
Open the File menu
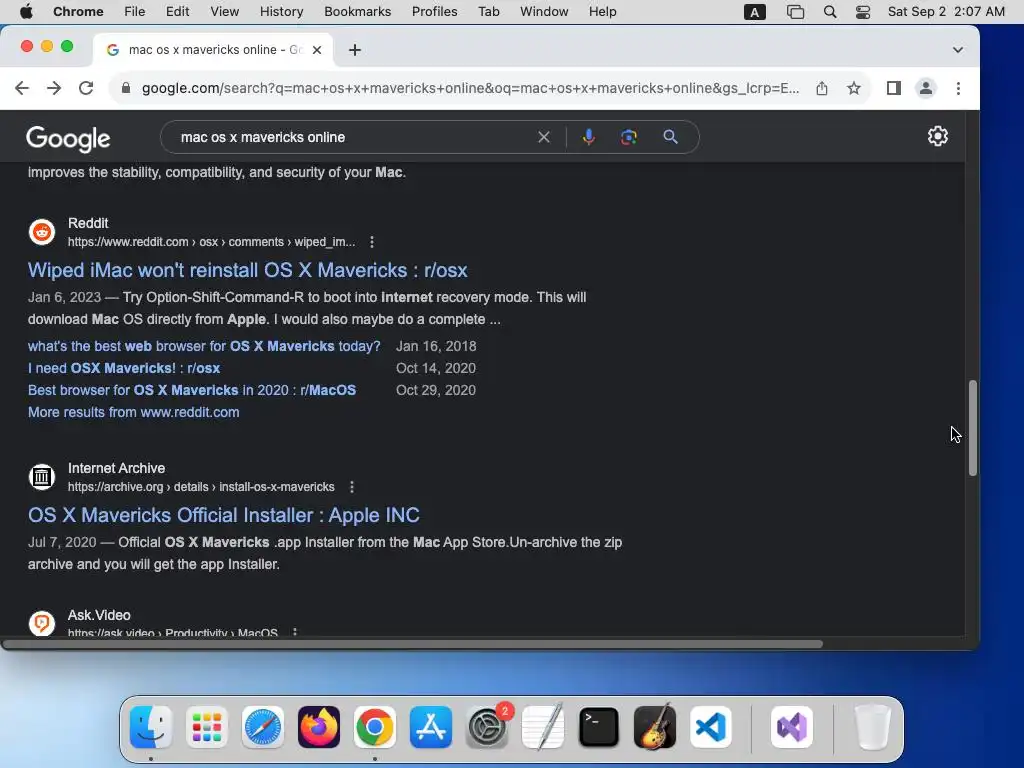[x=135, y=12]
